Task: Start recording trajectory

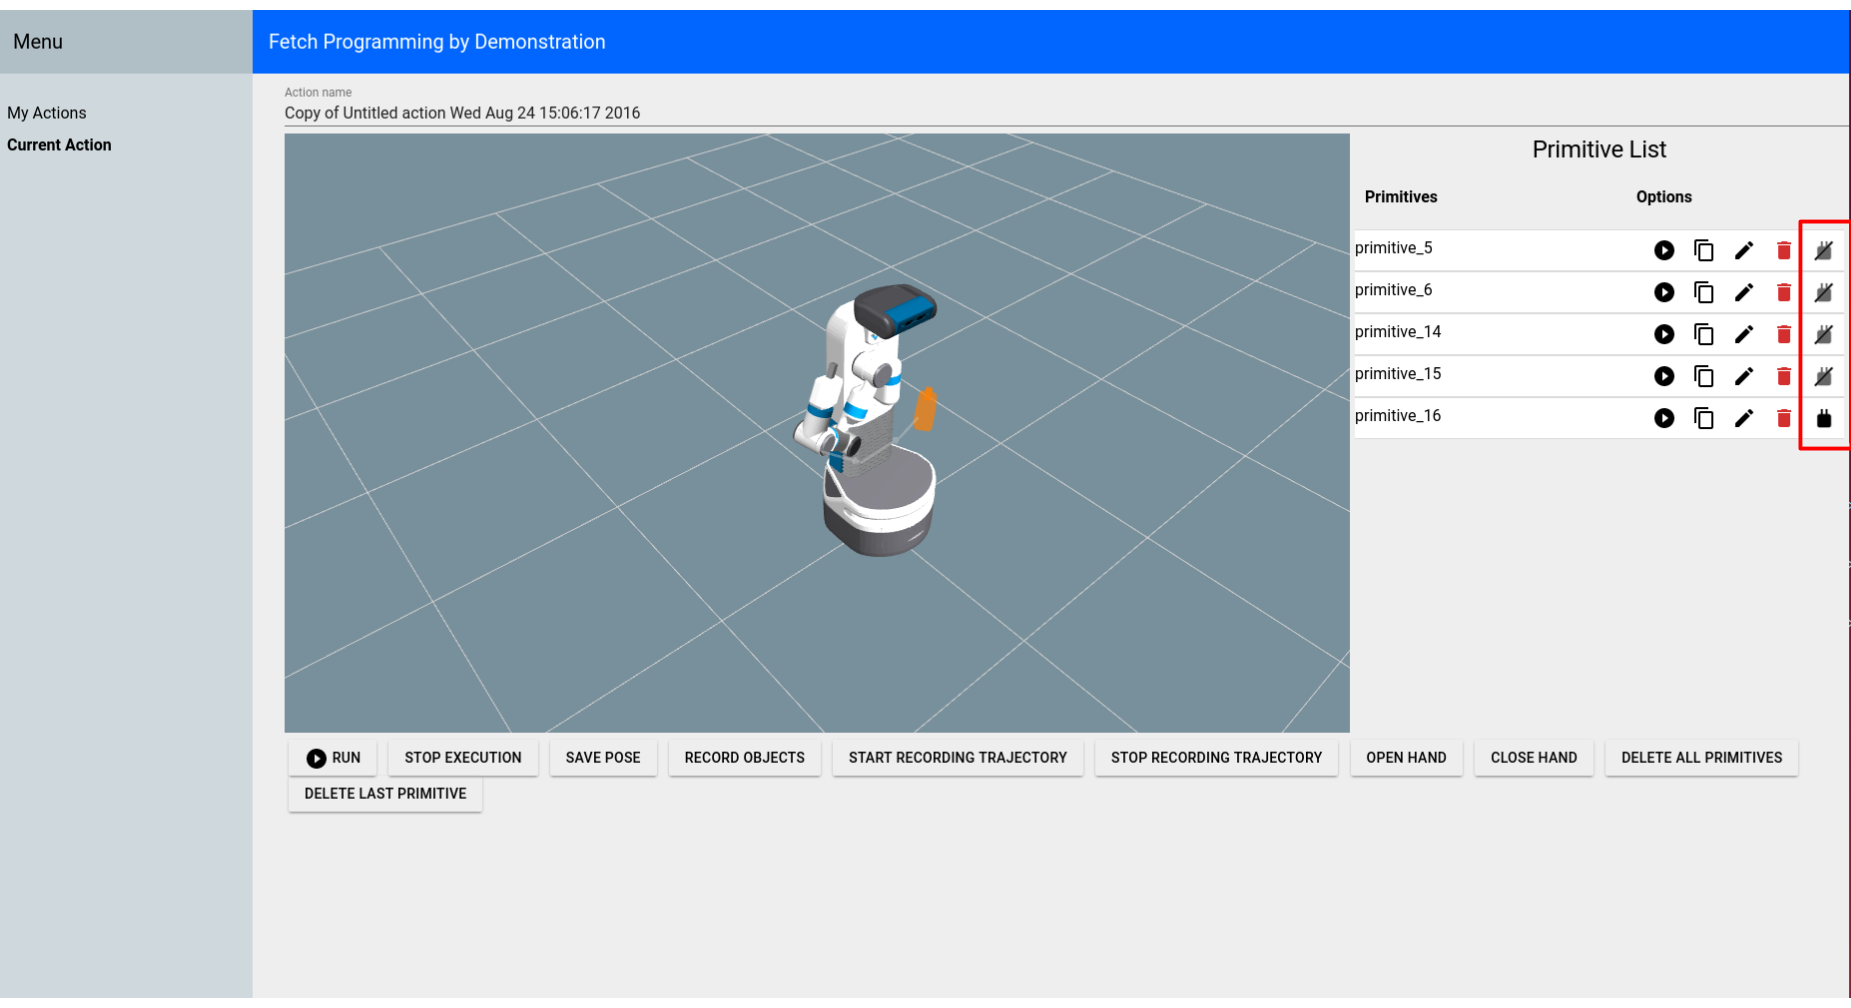Action: pos(957,758)
